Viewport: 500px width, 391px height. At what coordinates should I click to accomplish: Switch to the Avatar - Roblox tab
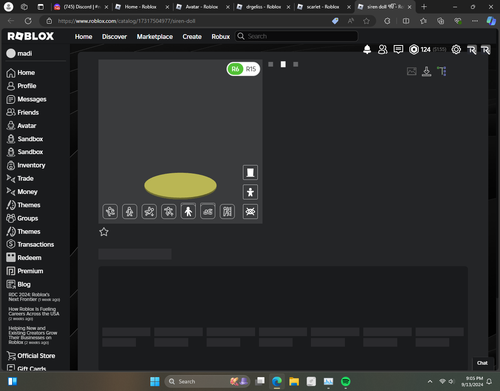(202, 7)
